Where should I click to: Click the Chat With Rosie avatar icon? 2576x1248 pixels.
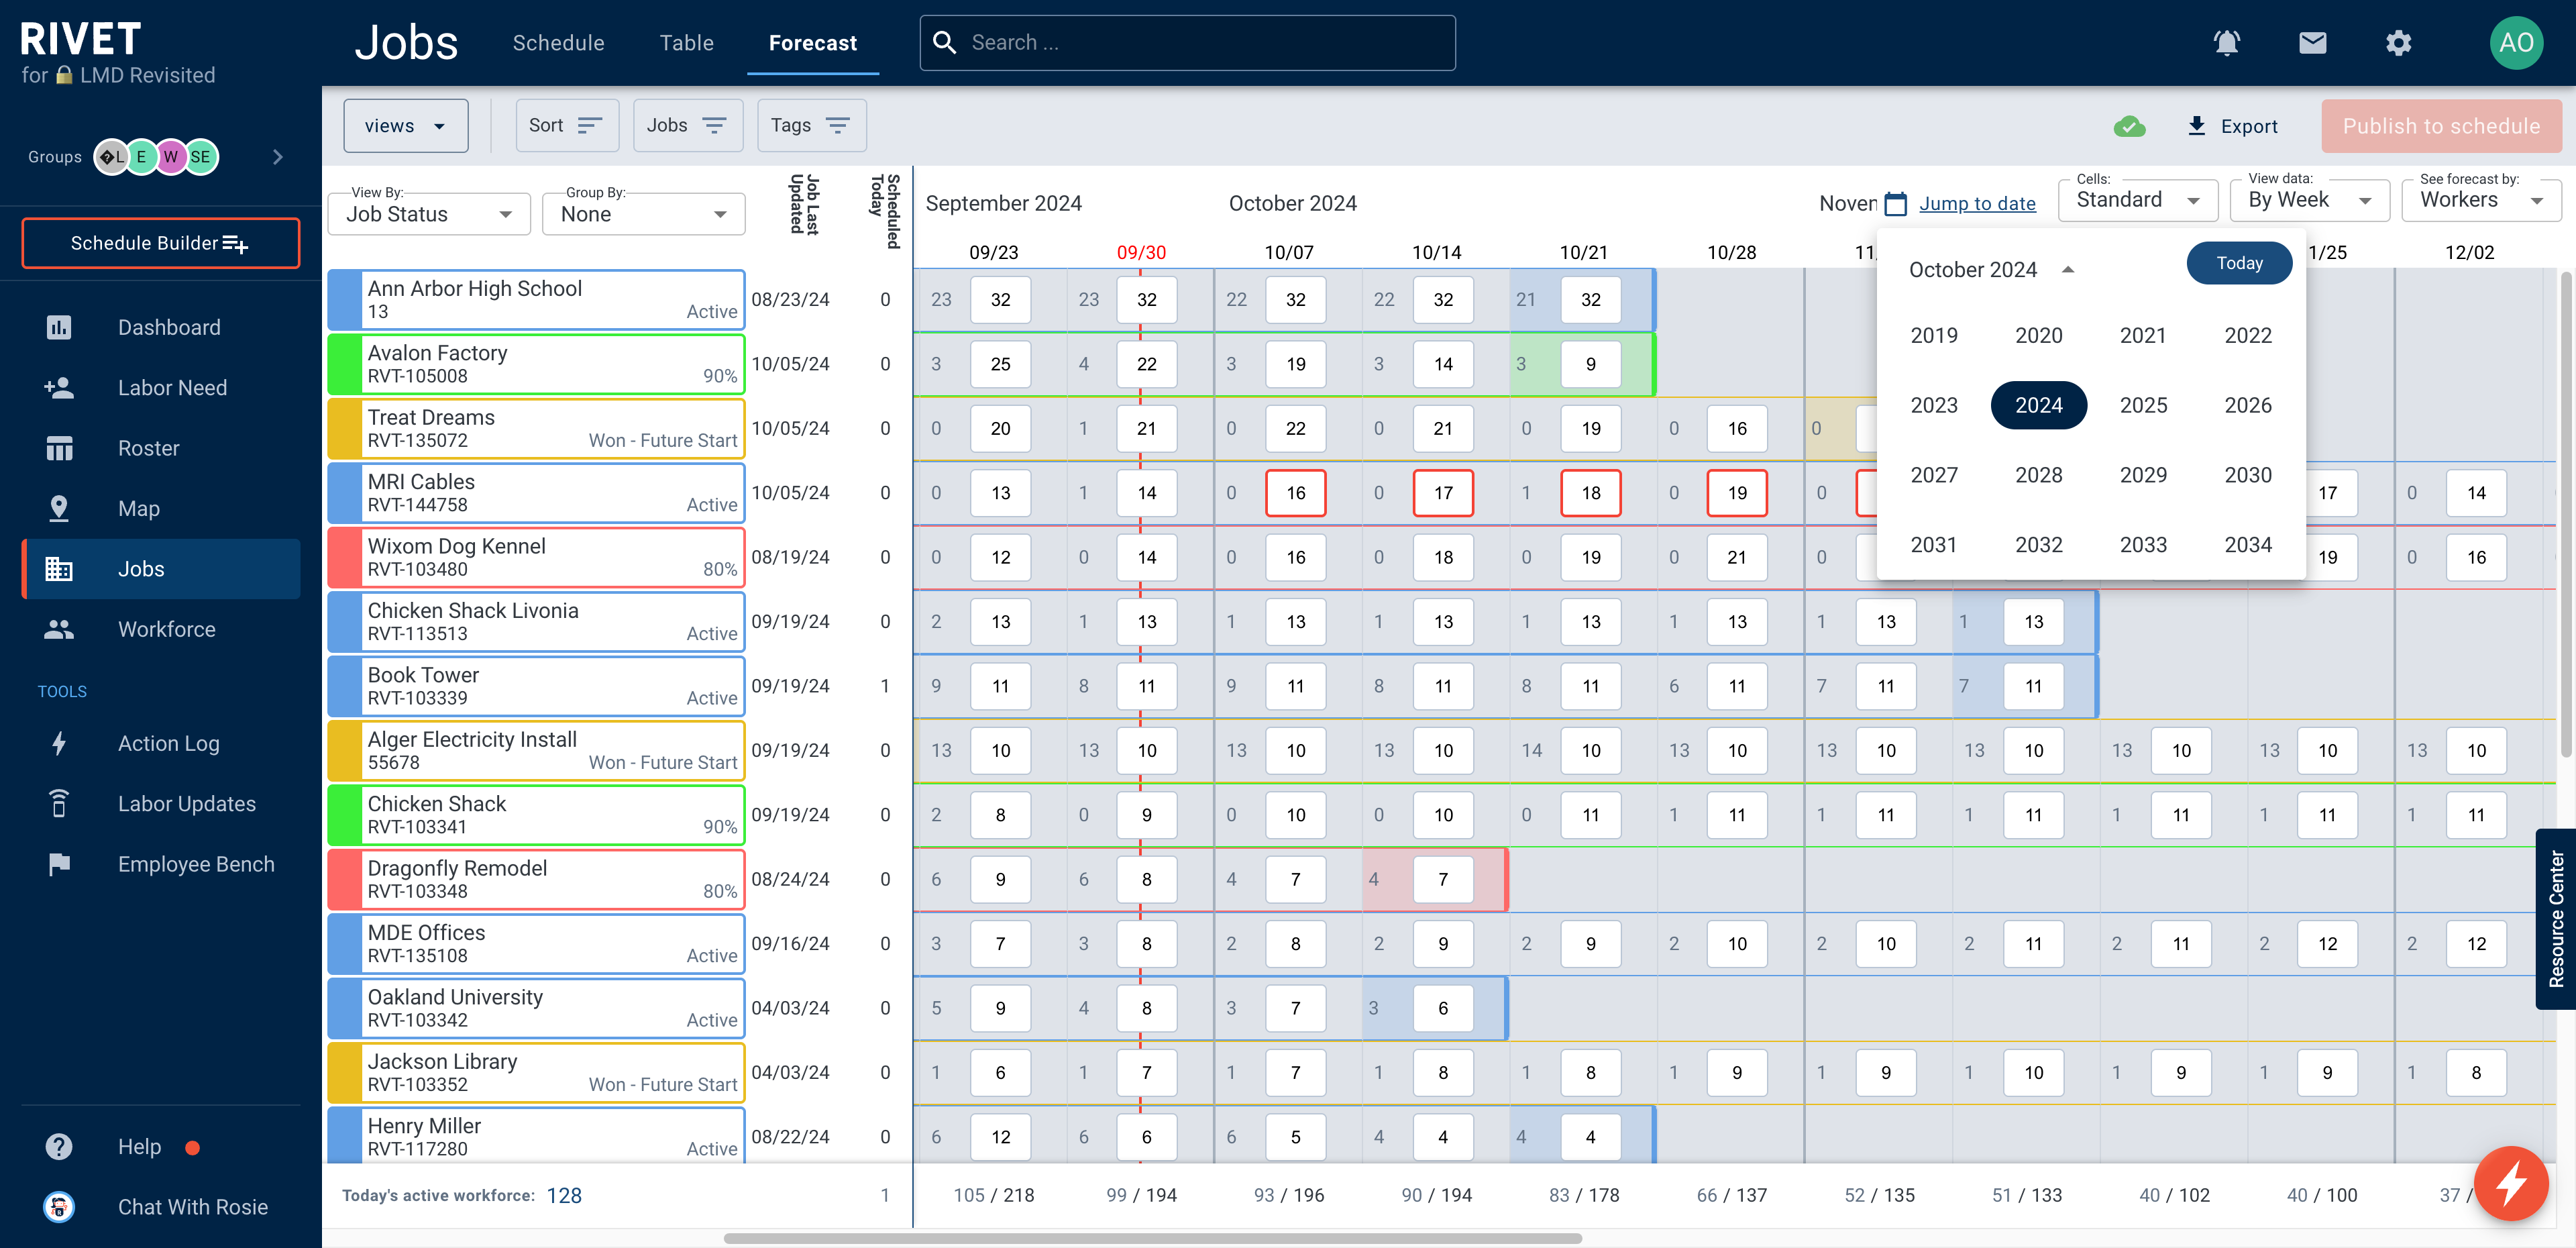click(x=59, y=1207)
